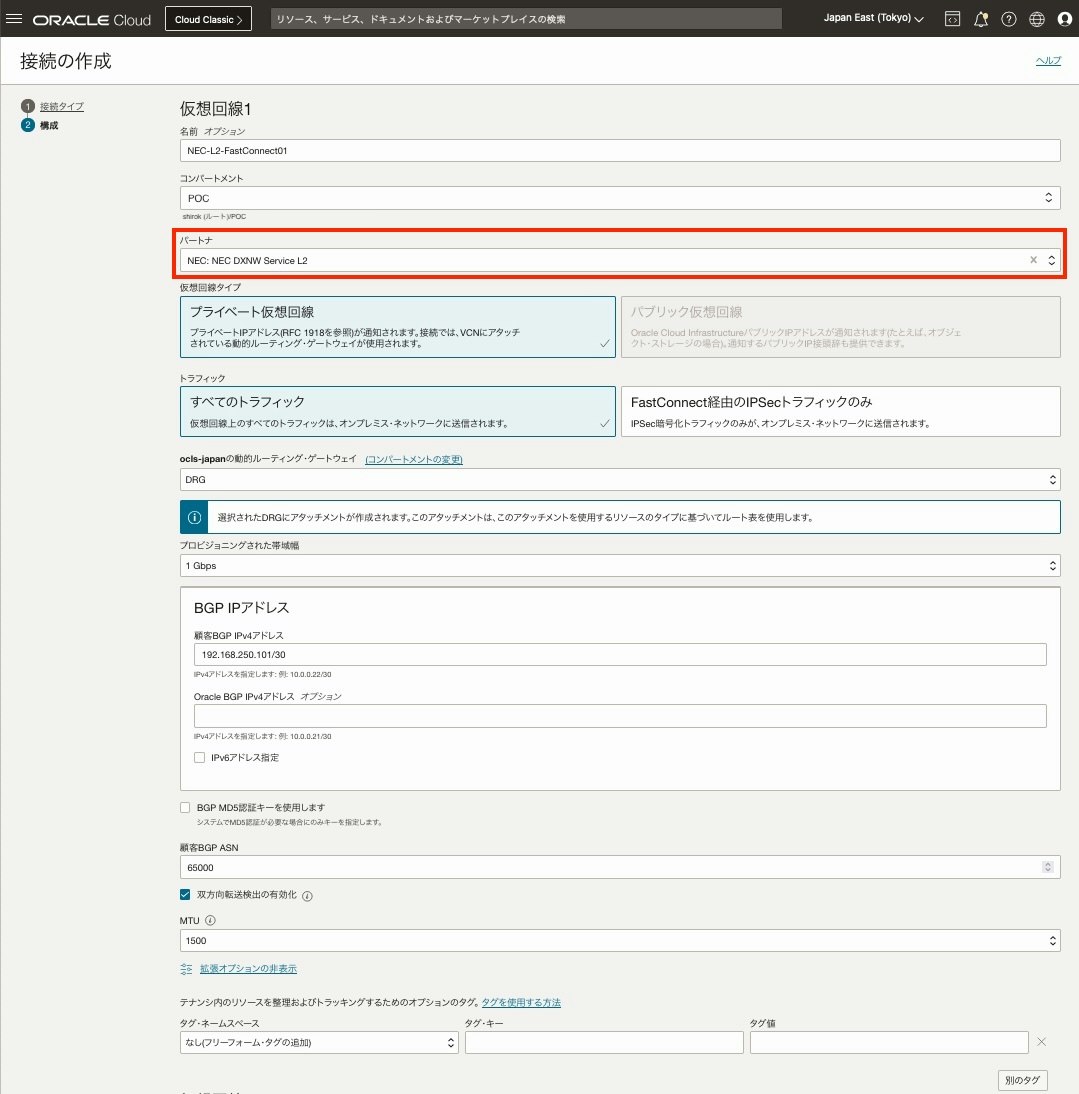Open the notifications bell icon
The height and width of the screenshot is (1094, 1079).
point(981,19)
